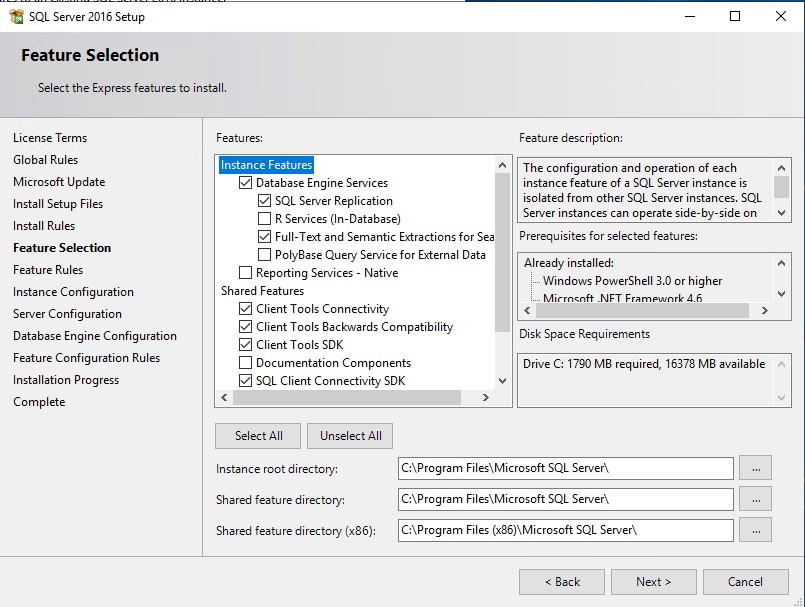The image size is (805, 607).
Task: Browse for the shared feature directory
Action: pyautogui.click(x=755, y=499)
